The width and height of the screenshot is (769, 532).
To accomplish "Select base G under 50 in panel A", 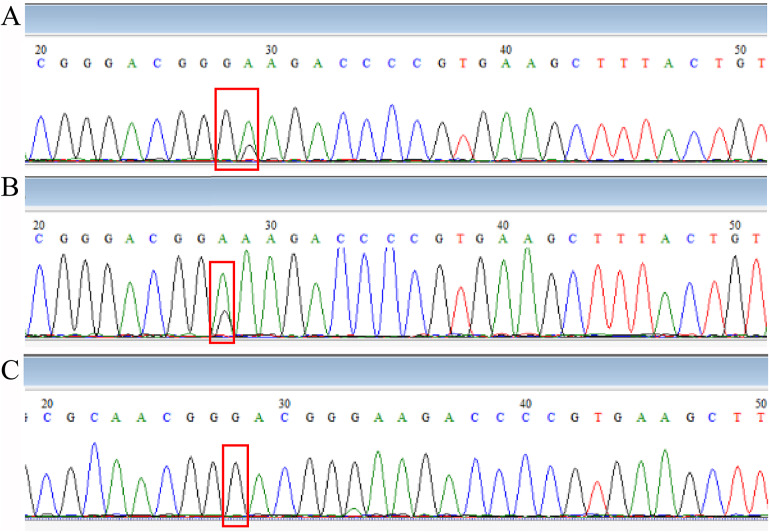I will coord(740,63).
